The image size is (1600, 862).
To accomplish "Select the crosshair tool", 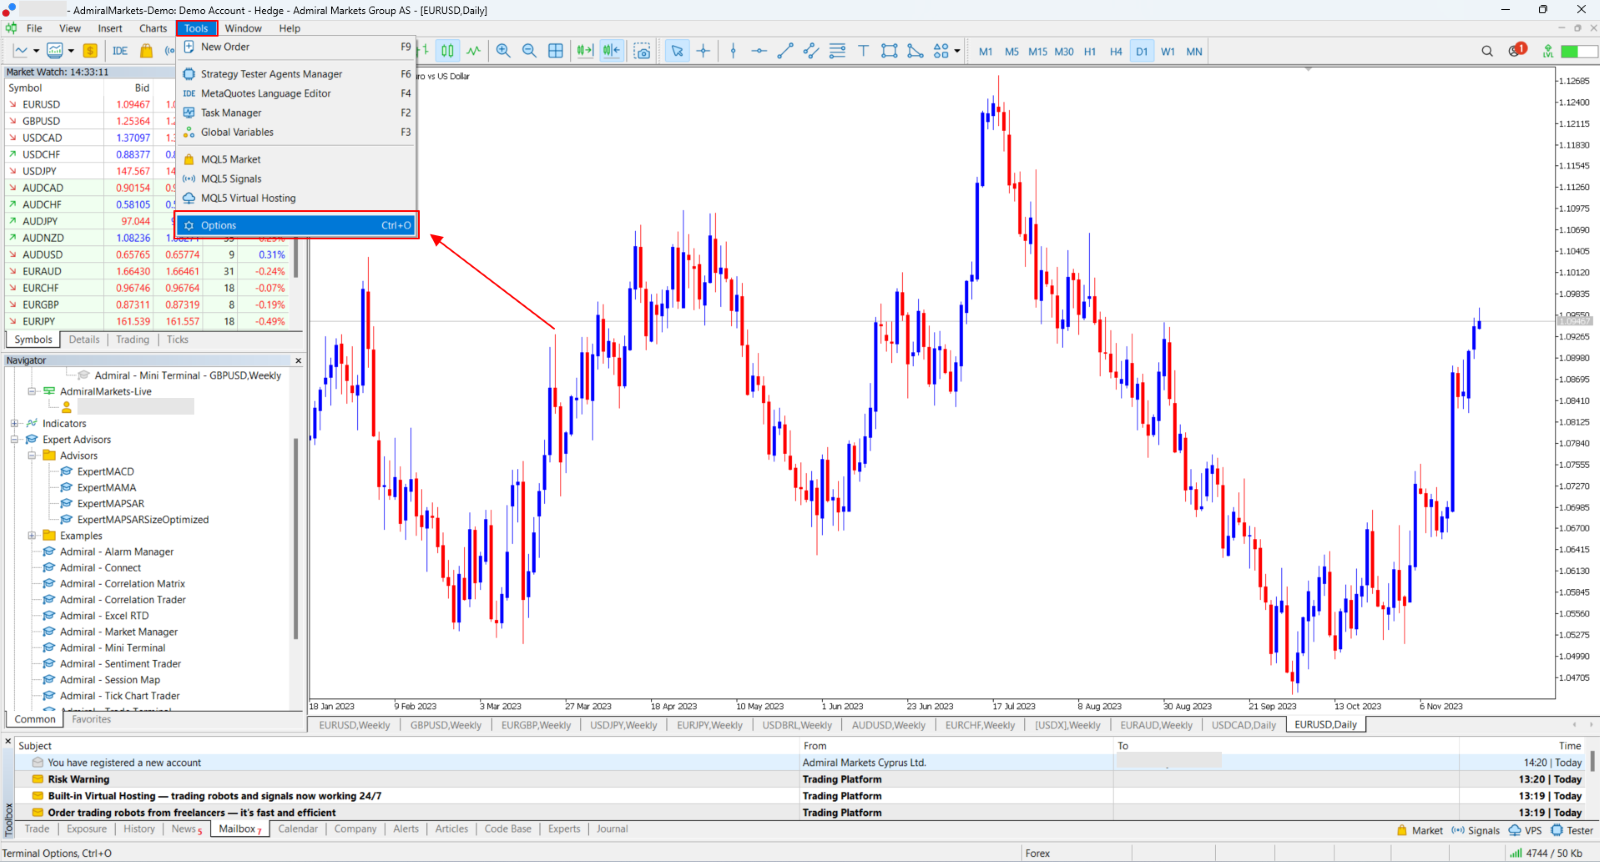I will (704, 51).
